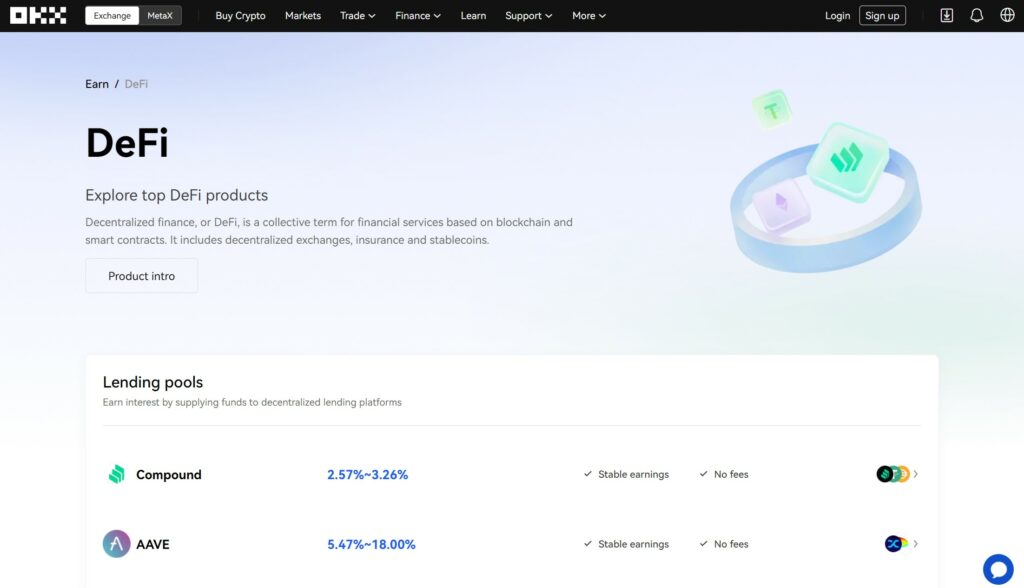Image resolution: width=1024 pixels, height=588 pixels.
Task: Click the Compound supported token icons
Action: (x=892, y=474)
